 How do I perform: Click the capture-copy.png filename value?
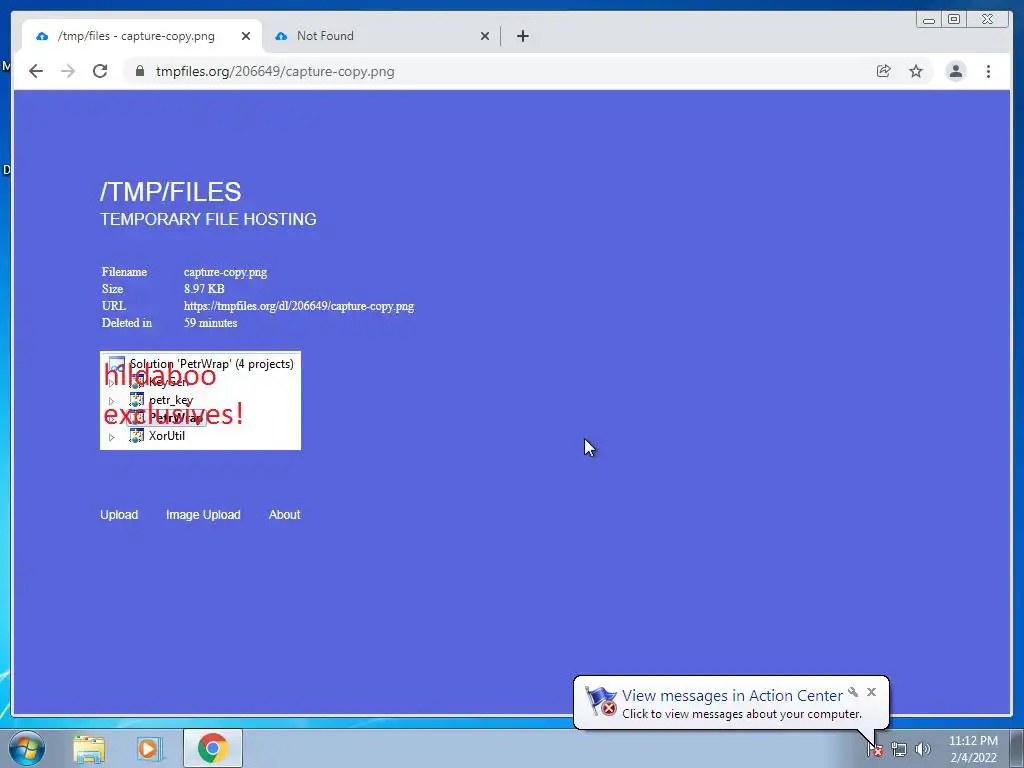(225, 272)
